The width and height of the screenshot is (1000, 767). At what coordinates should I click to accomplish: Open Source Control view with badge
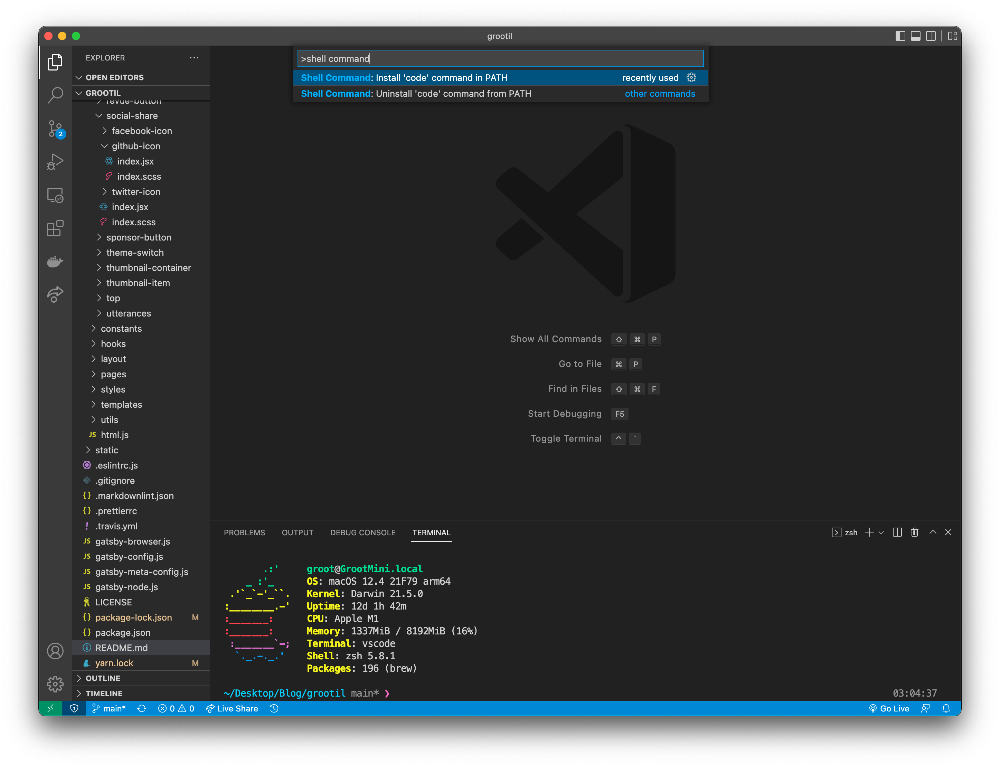[55, 129]
